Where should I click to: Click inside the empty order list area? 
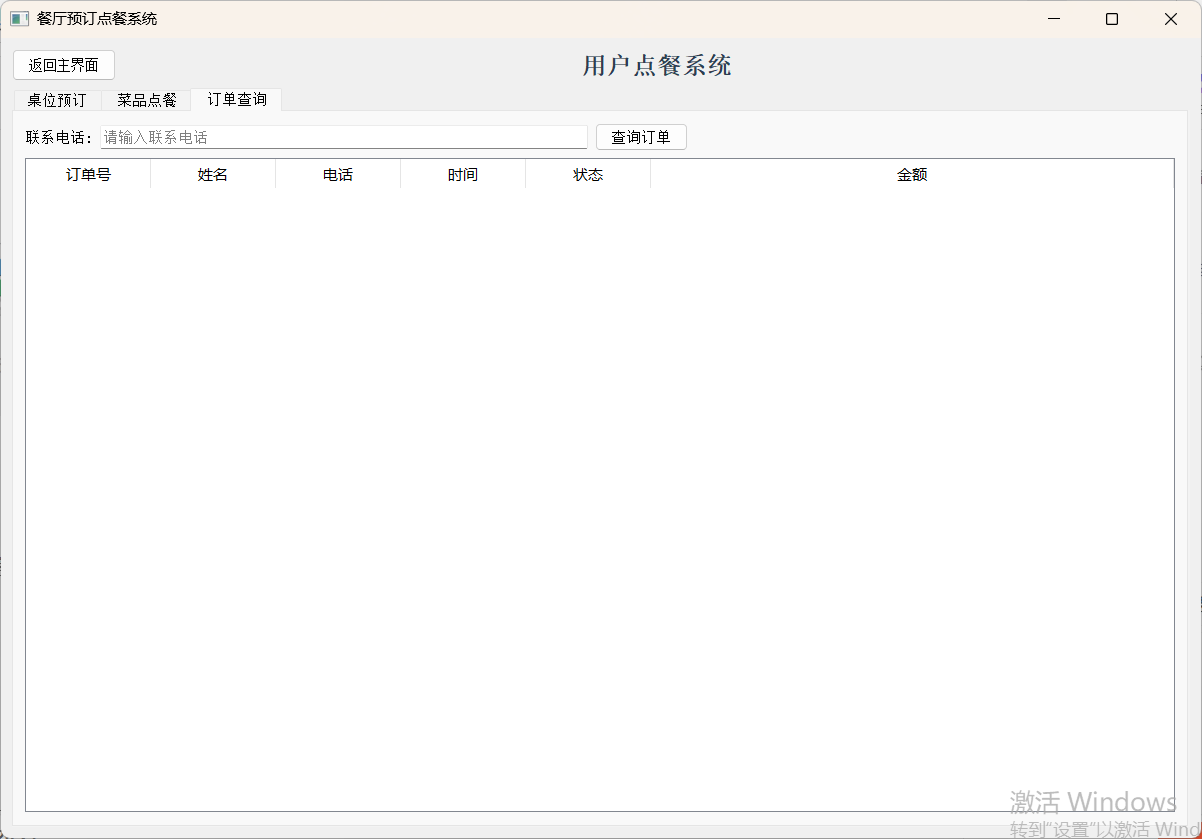600,480
